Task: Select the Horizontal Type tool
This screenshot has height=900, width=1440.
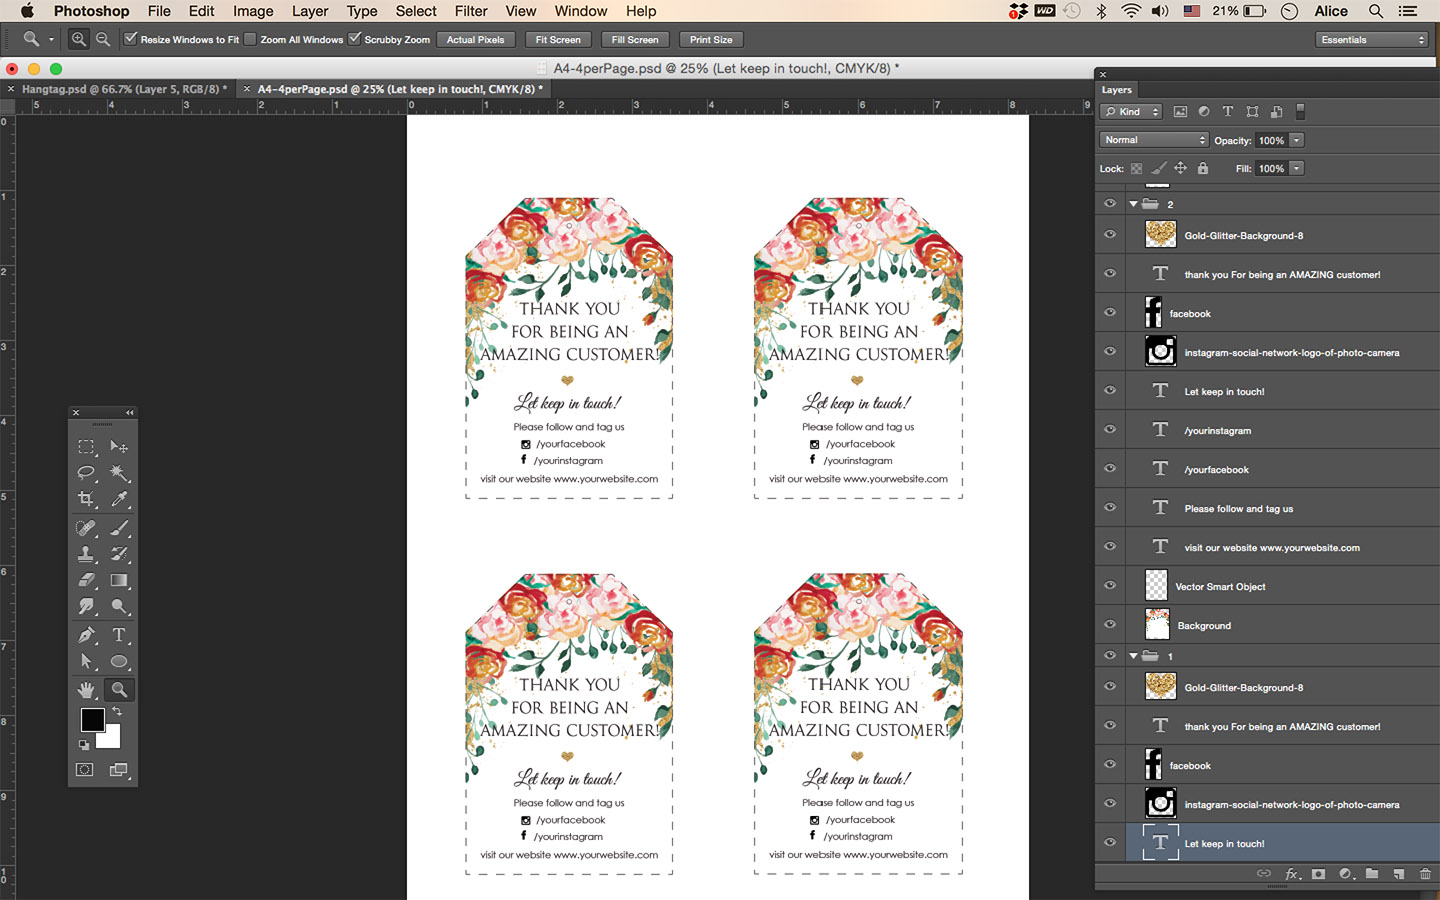Action: click(x=119, y=635)
